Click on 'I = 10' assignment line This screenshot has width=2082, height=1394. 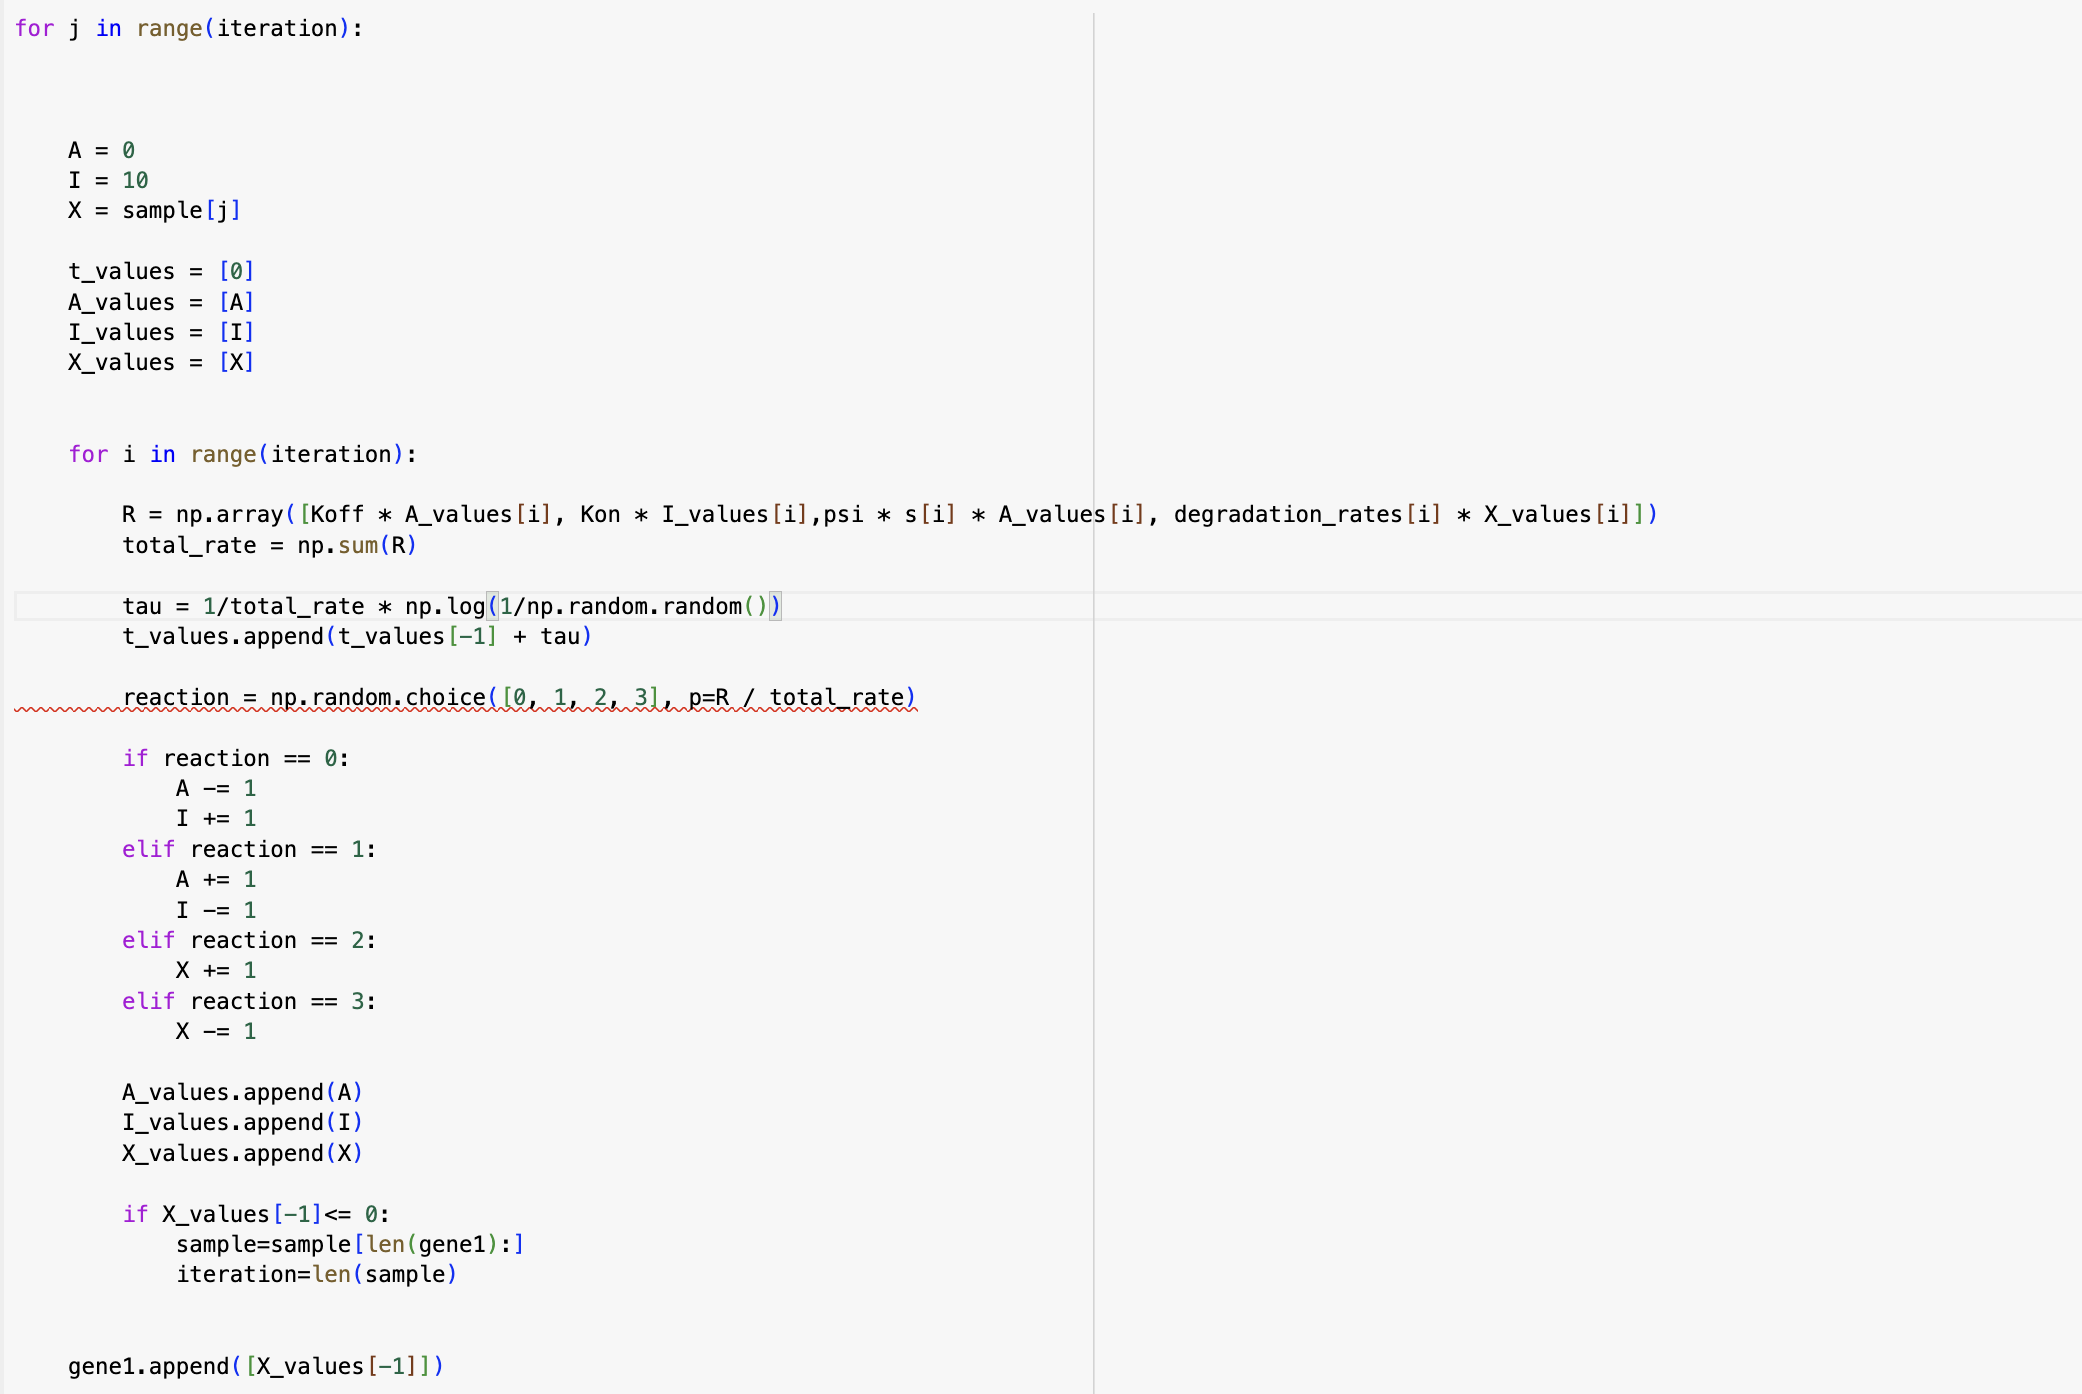click(108, 180)
